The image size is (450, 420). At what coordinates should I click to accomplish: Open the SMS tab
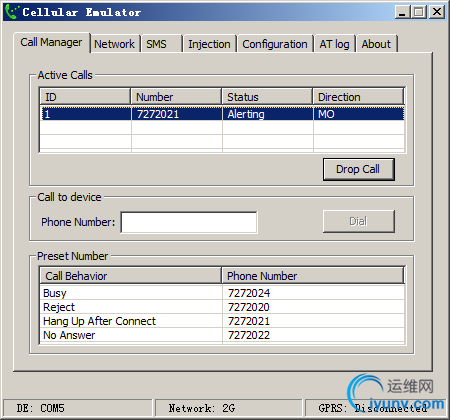(161, 44)
